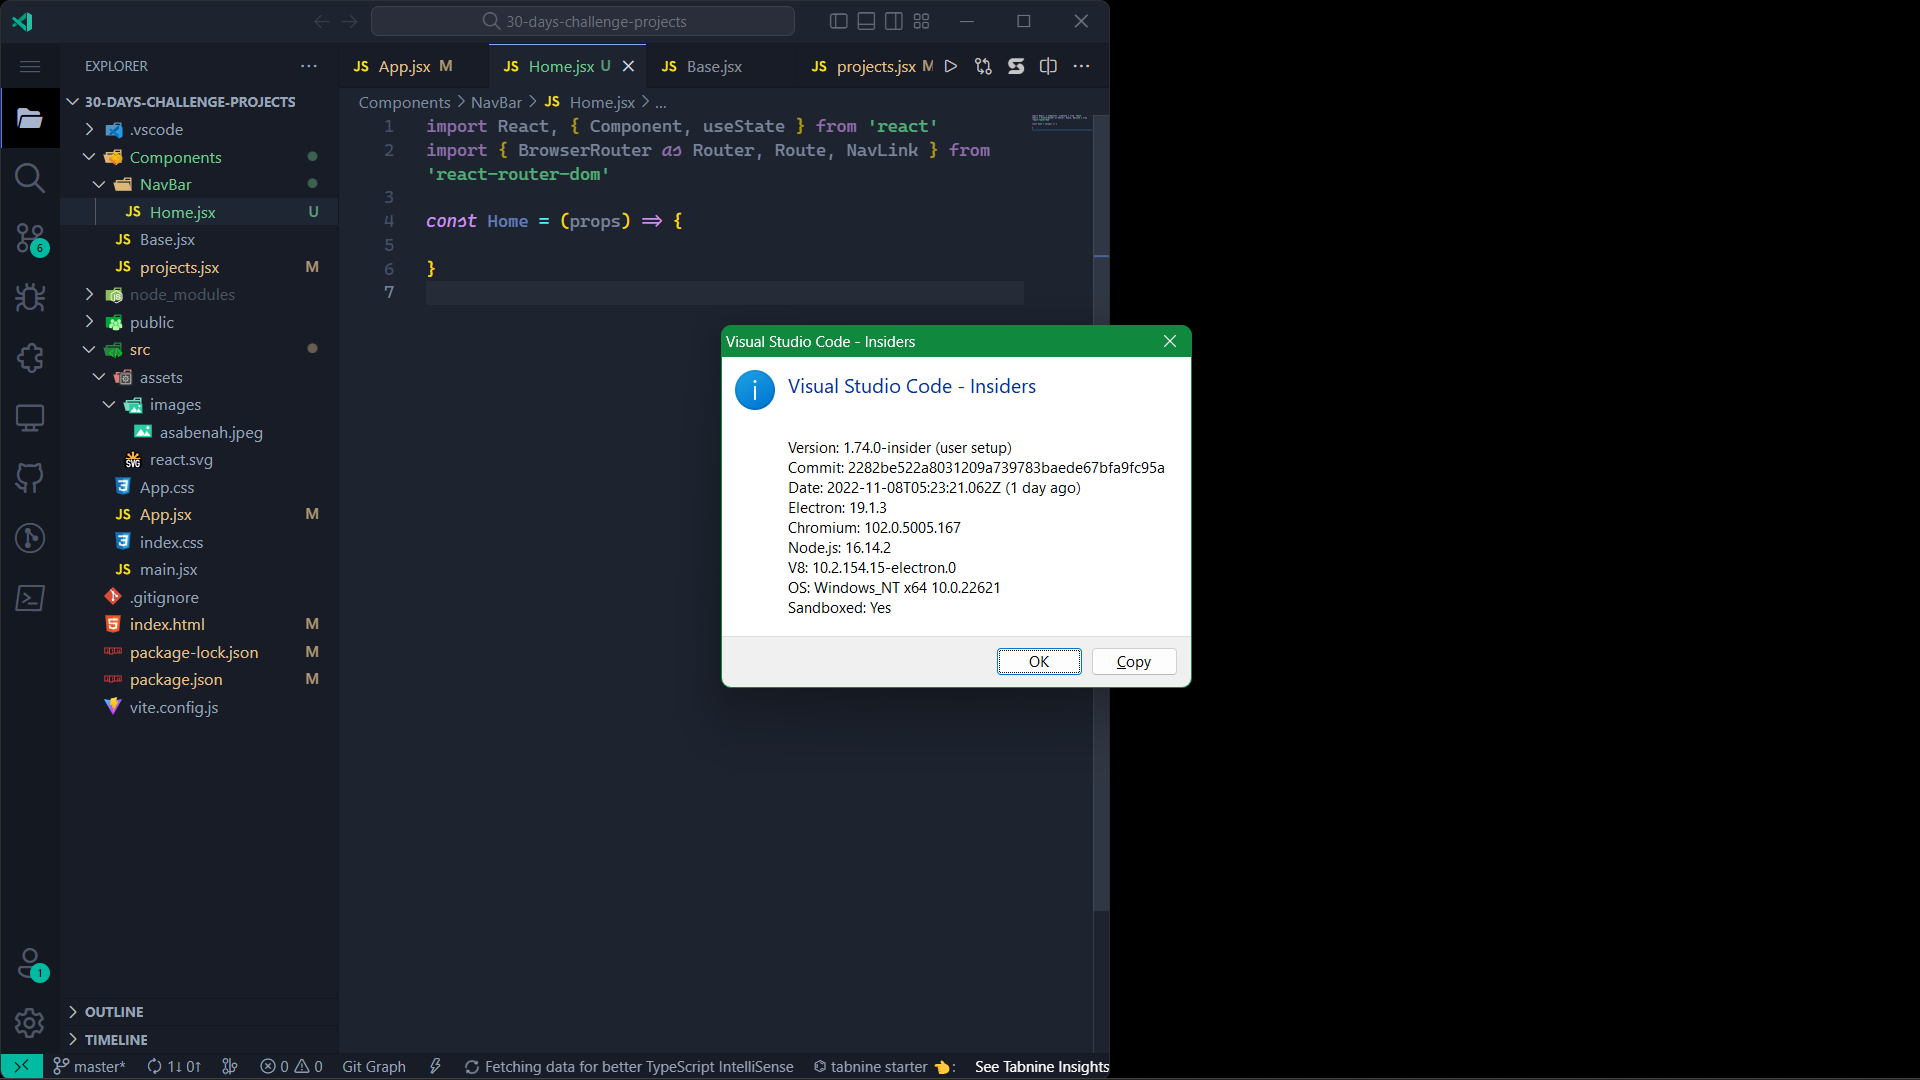Open the Manage settings gear
This screenshot has width=1920, height=1080.
tap(30, 1024)
